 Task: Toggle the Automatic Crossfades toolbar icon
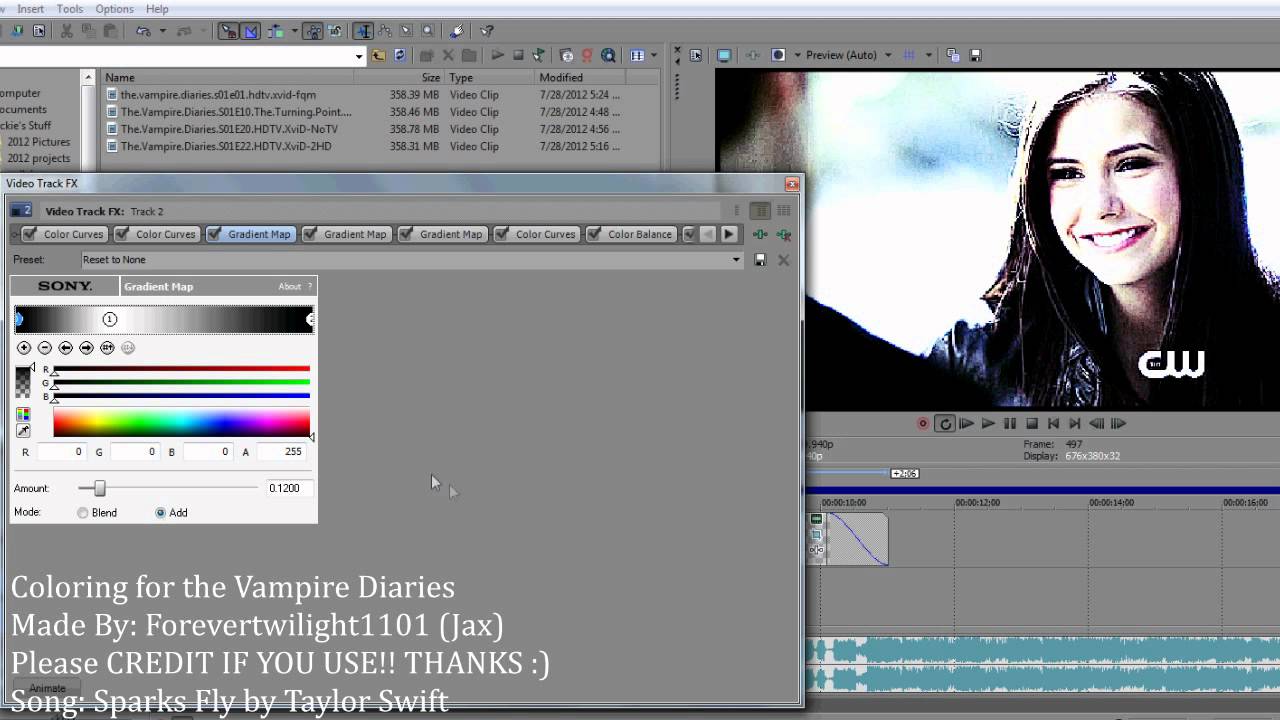coord(250,31)
